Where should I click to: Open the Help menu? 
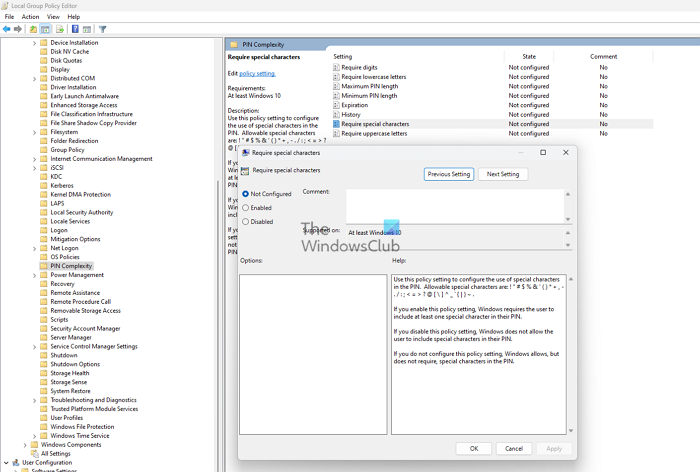point(74,17)
